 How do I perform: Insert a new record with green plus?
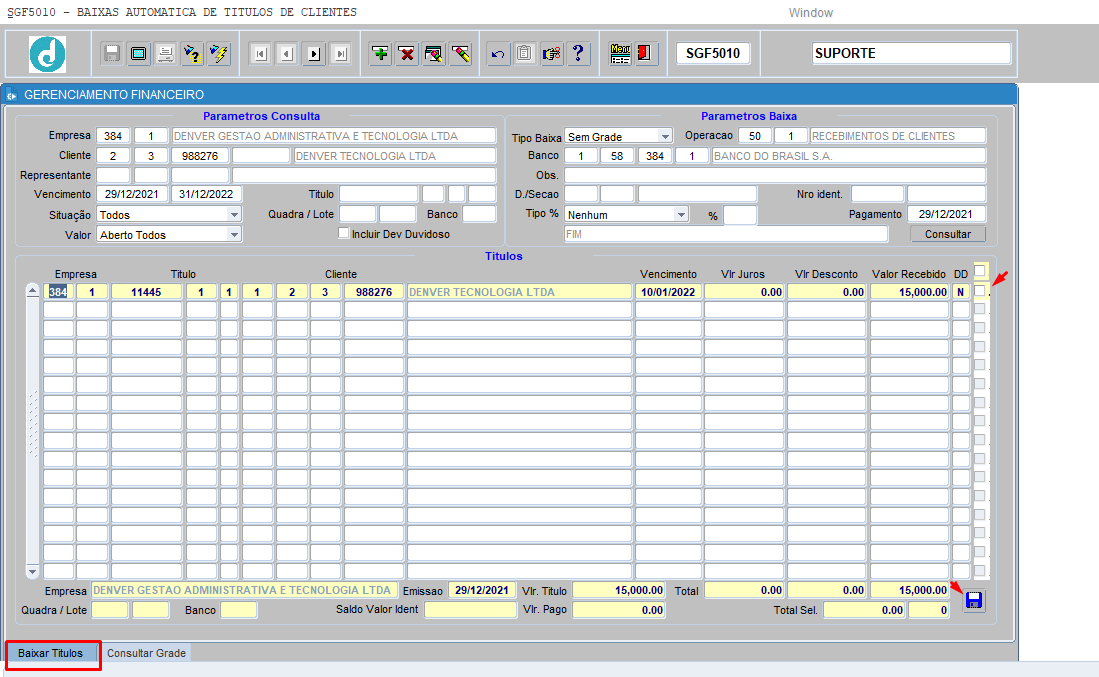point(381,53)
